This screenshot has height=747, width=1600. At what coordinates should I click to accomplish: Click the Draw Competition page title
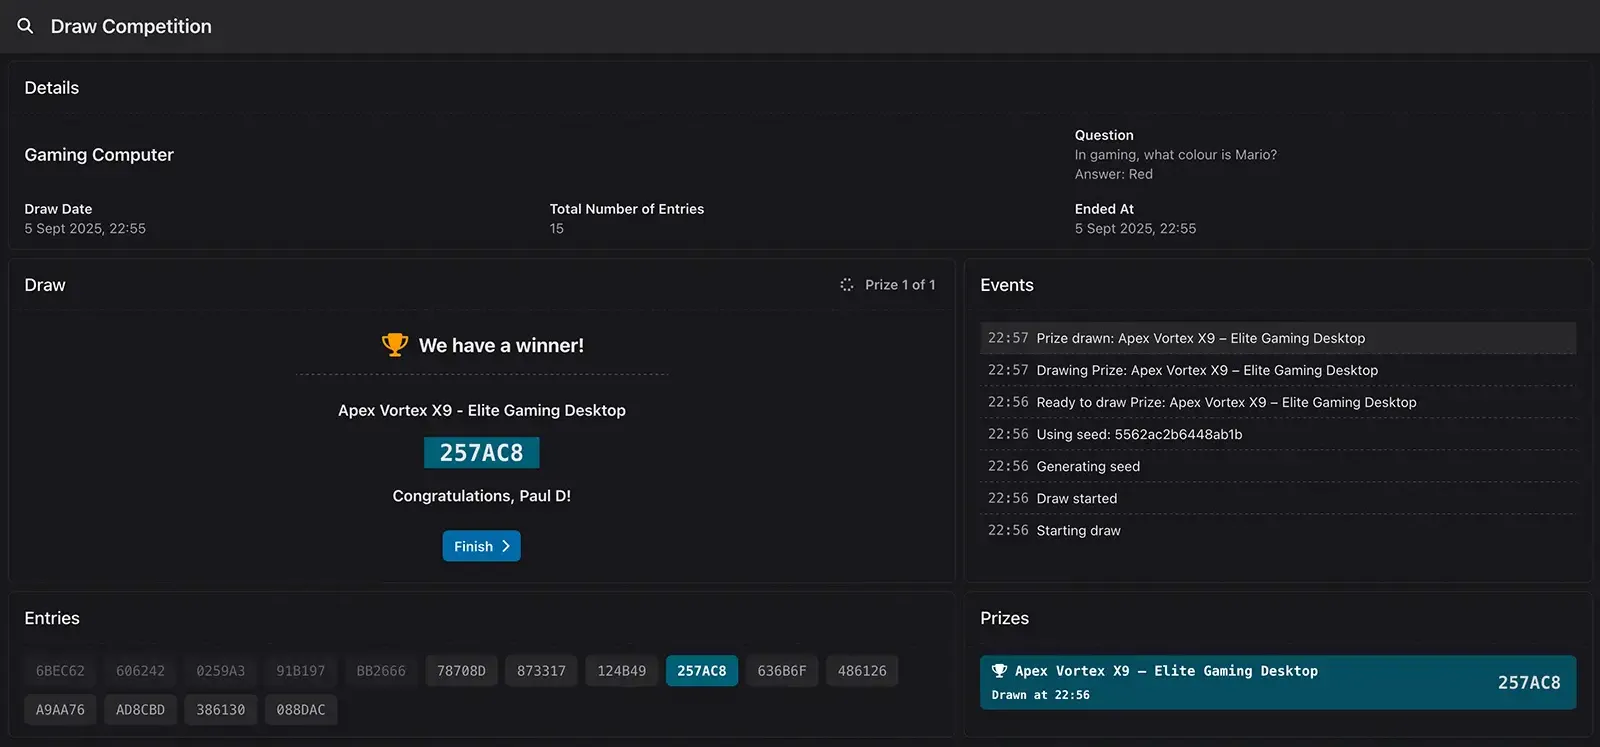(x=131, y=26)
